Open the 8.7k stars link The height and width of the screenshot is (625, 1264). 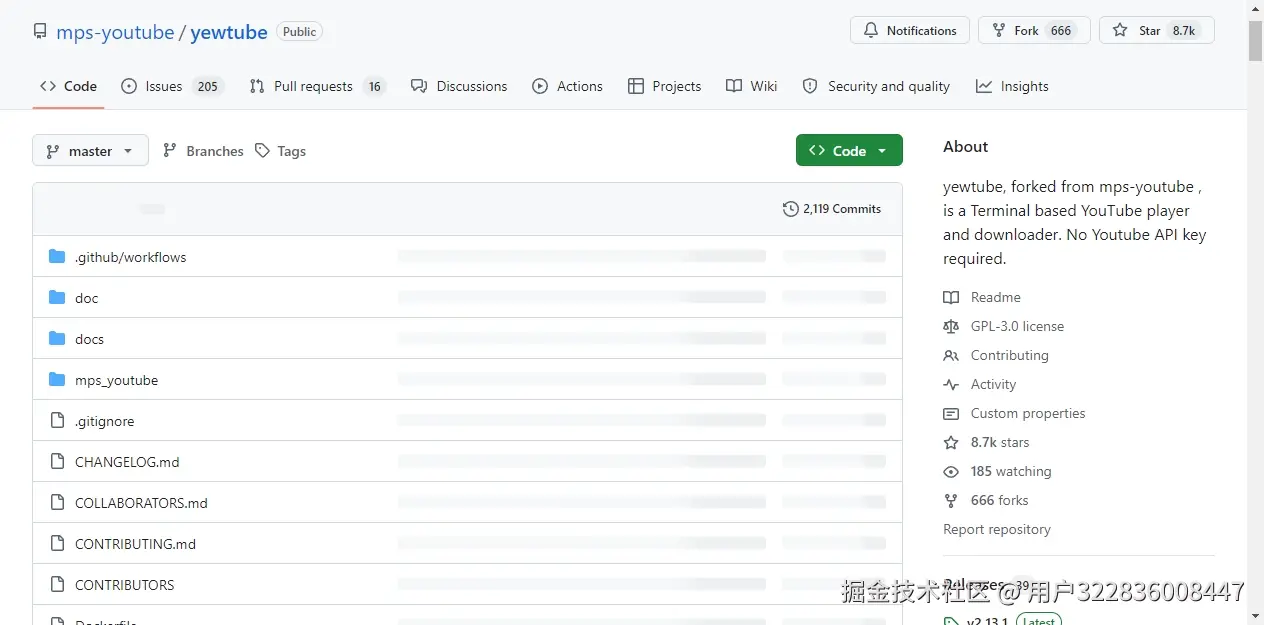1000,442
